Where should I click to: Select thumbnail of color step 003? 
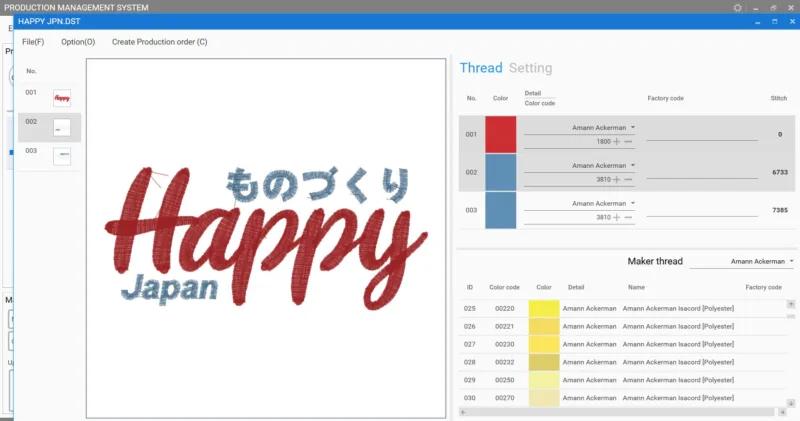pyautogui.click(x=62, y=156)
